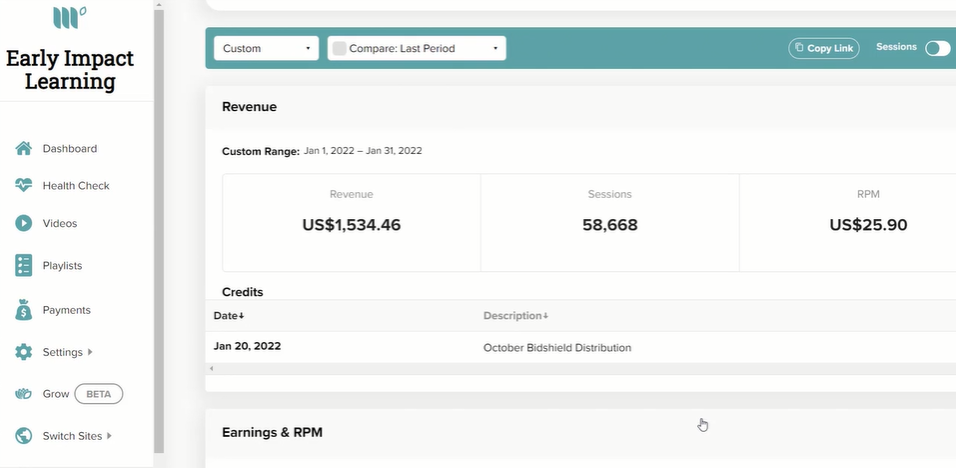The width and height of the screenshot is (956, 468).
Task: Open the Health Check menu item
Action: coord(76,185)
